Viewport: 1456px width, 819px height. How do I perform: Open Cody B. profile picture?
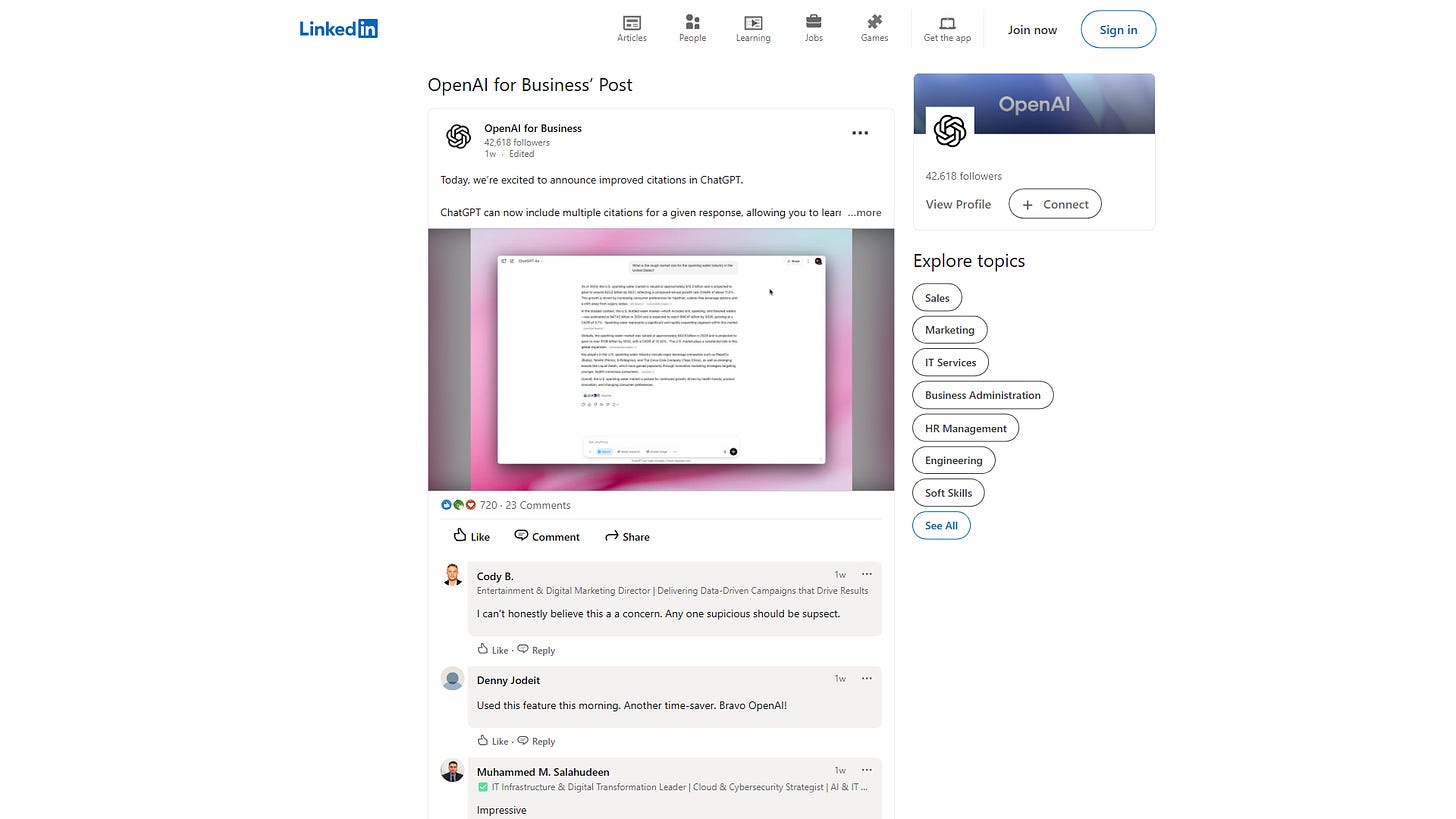(x=452, y=575)
